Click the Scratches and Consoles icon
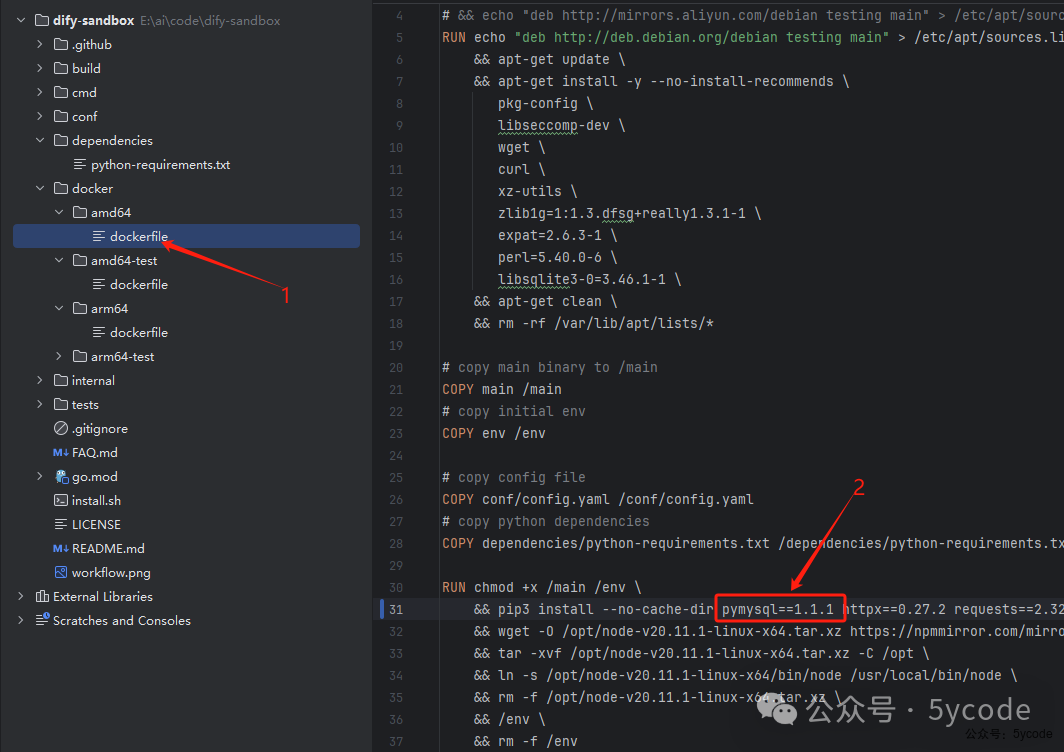1064x752 pixels. point(42,621)
